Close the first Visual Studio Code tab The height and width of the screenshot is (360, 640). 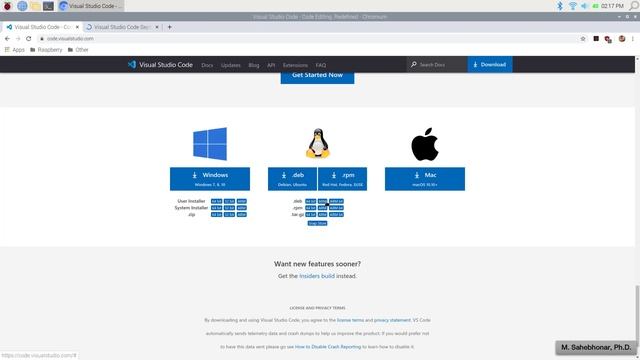[x=77, y=27]
